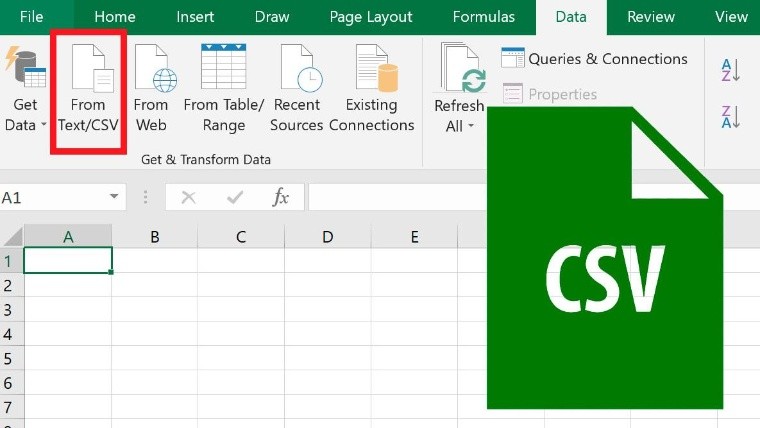Select column C header
This screenshot has height=428, width=760.
pyautogui.click(x=241, y=237)
